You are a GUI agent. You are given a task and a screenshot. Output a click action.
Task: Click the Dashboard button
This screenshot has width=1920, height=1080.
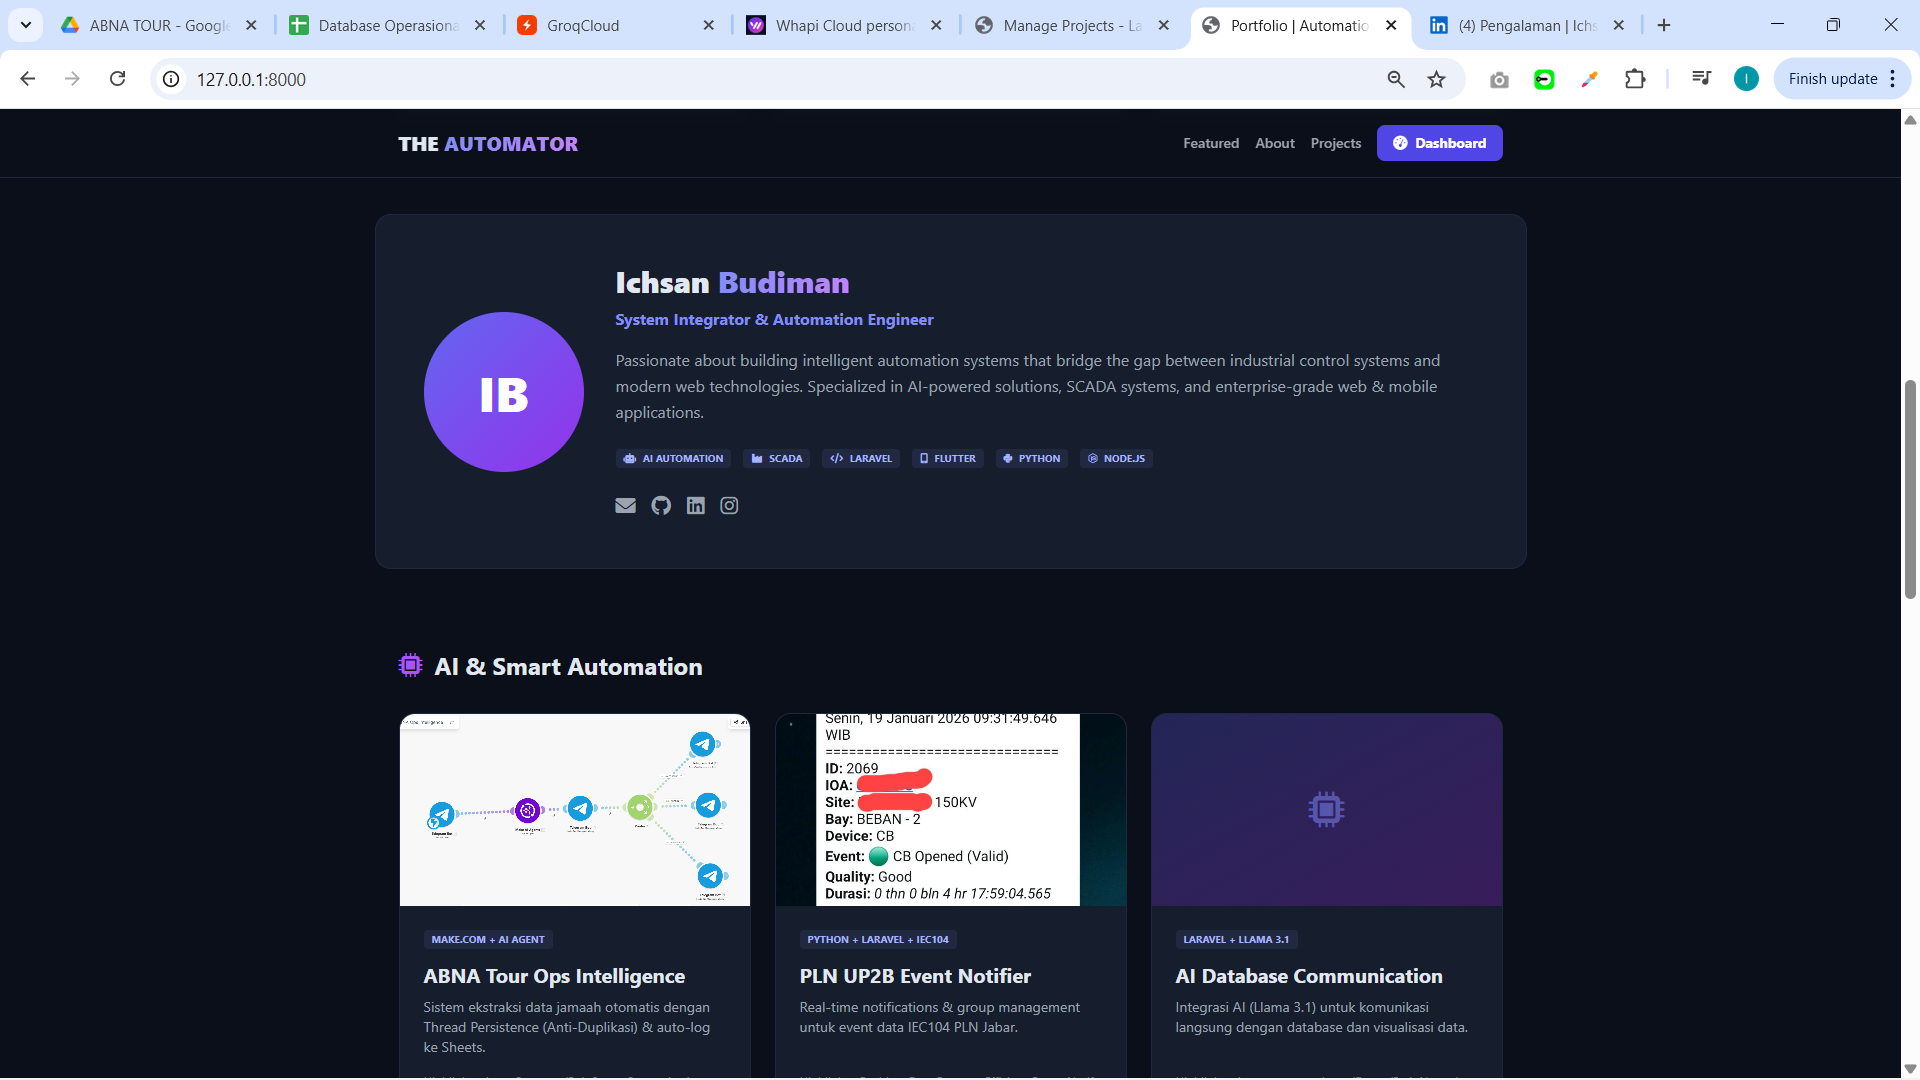pyautogui.click(x=1439, y=143)
